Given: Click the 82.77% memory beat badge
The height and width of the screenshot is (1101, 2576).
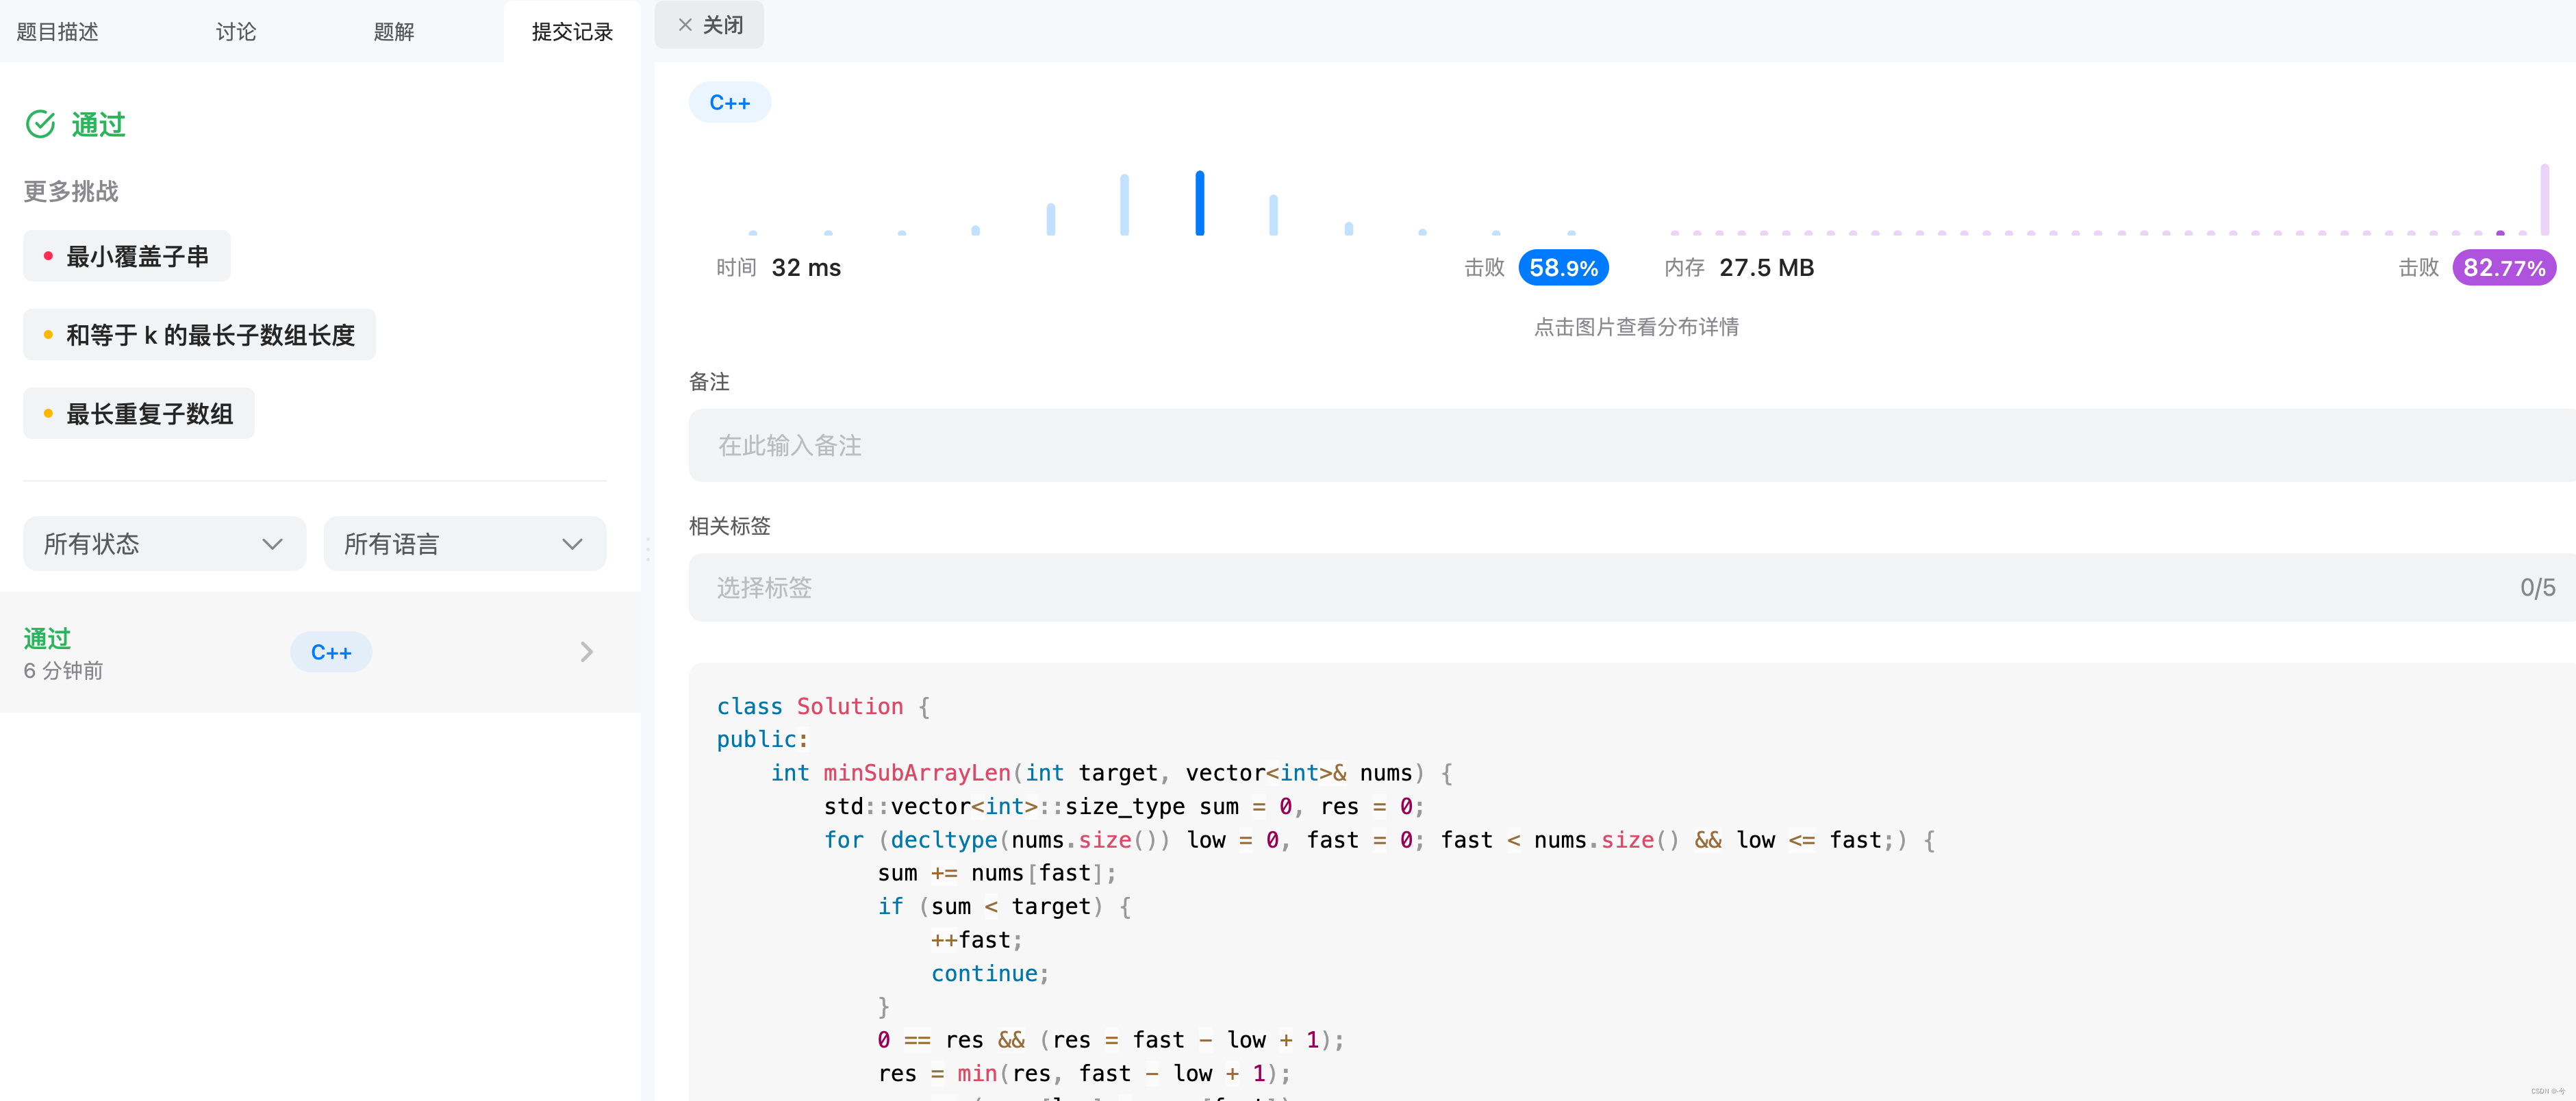Looking at the screenshot, I should pos(2503,268).
